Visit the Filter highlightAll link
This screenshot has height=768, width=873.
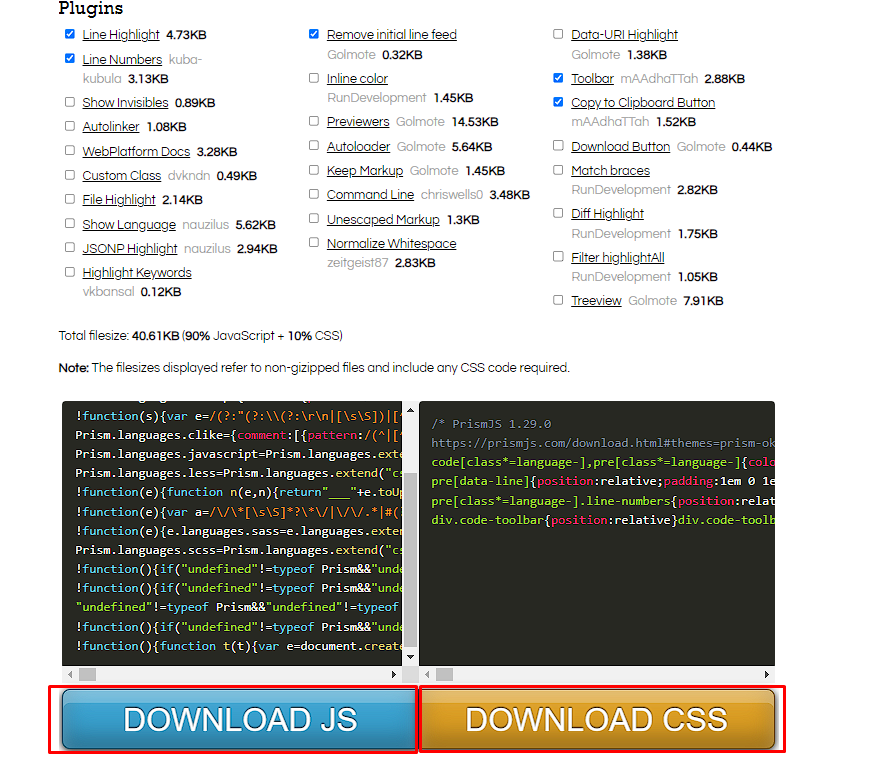pos(617,257)
